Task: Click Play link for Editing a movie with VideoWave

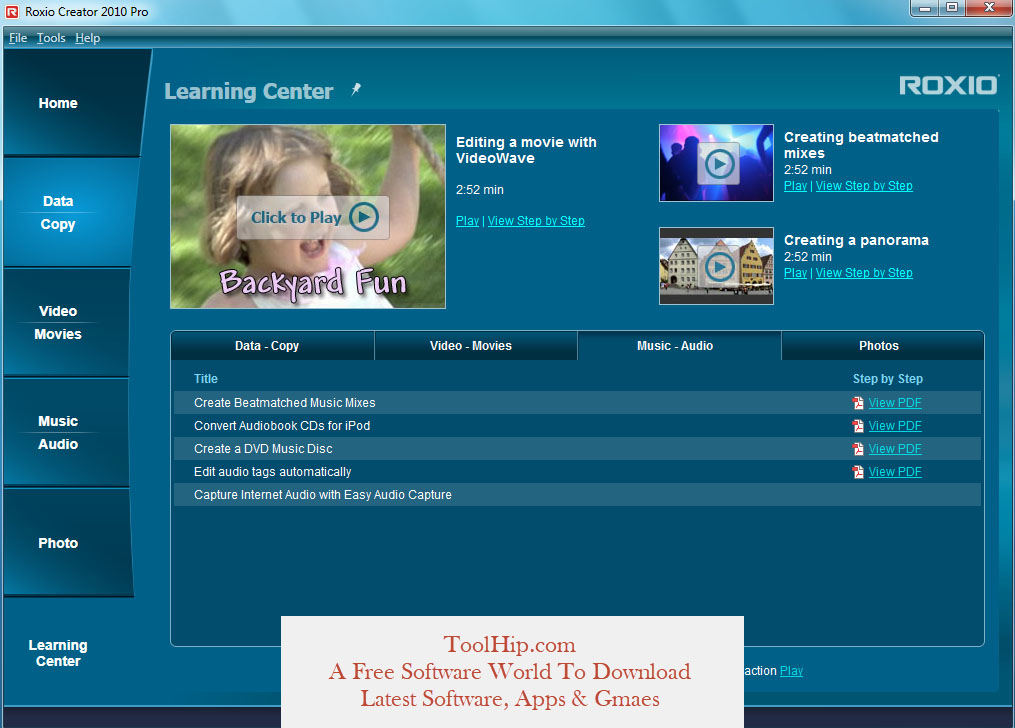Action: click(467, 221)
